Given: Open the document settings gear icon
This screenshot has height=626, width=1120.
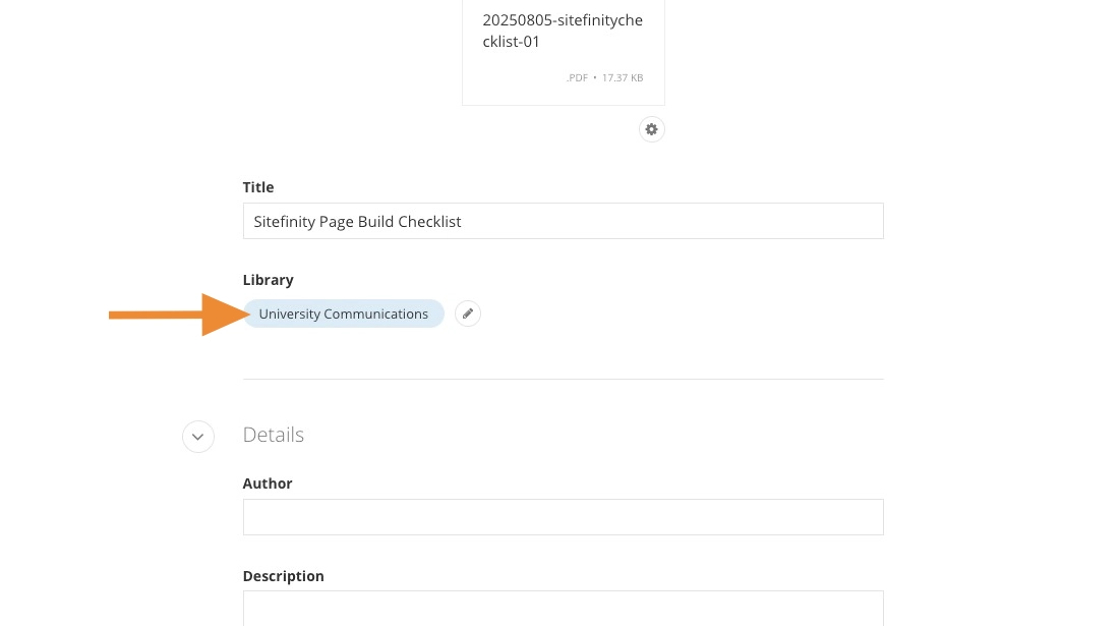Looking at the screenshot, I should point(652,129).
